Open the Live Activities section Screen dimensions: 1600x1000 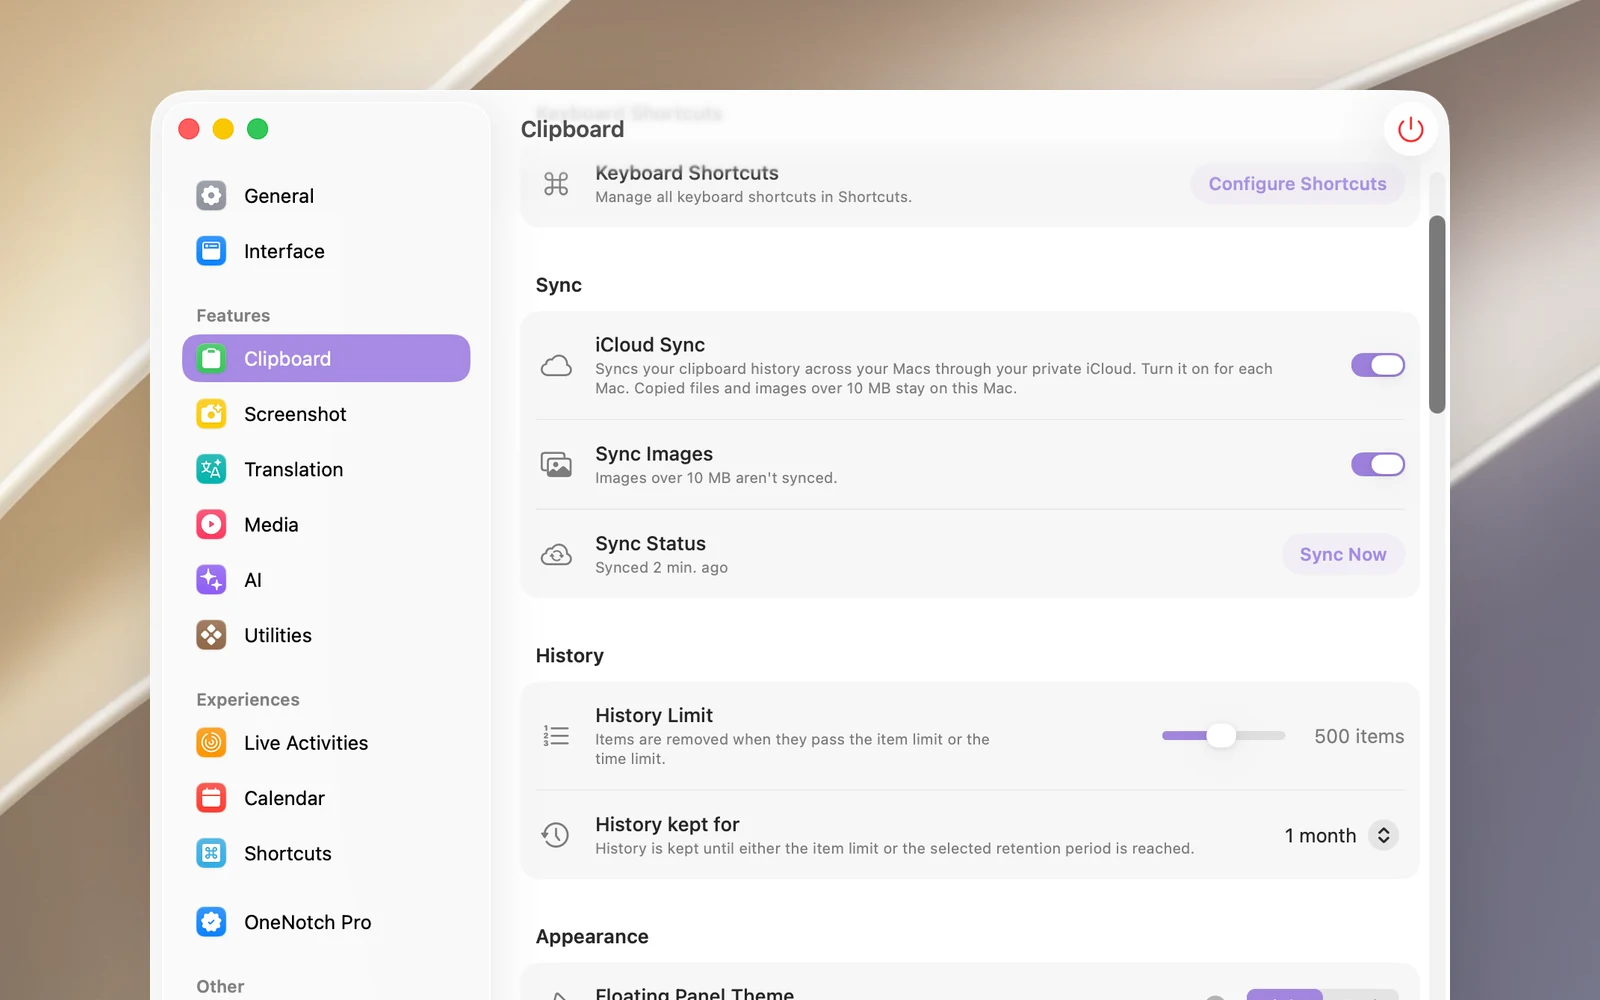pyautogui.click(x=326, y=743)
